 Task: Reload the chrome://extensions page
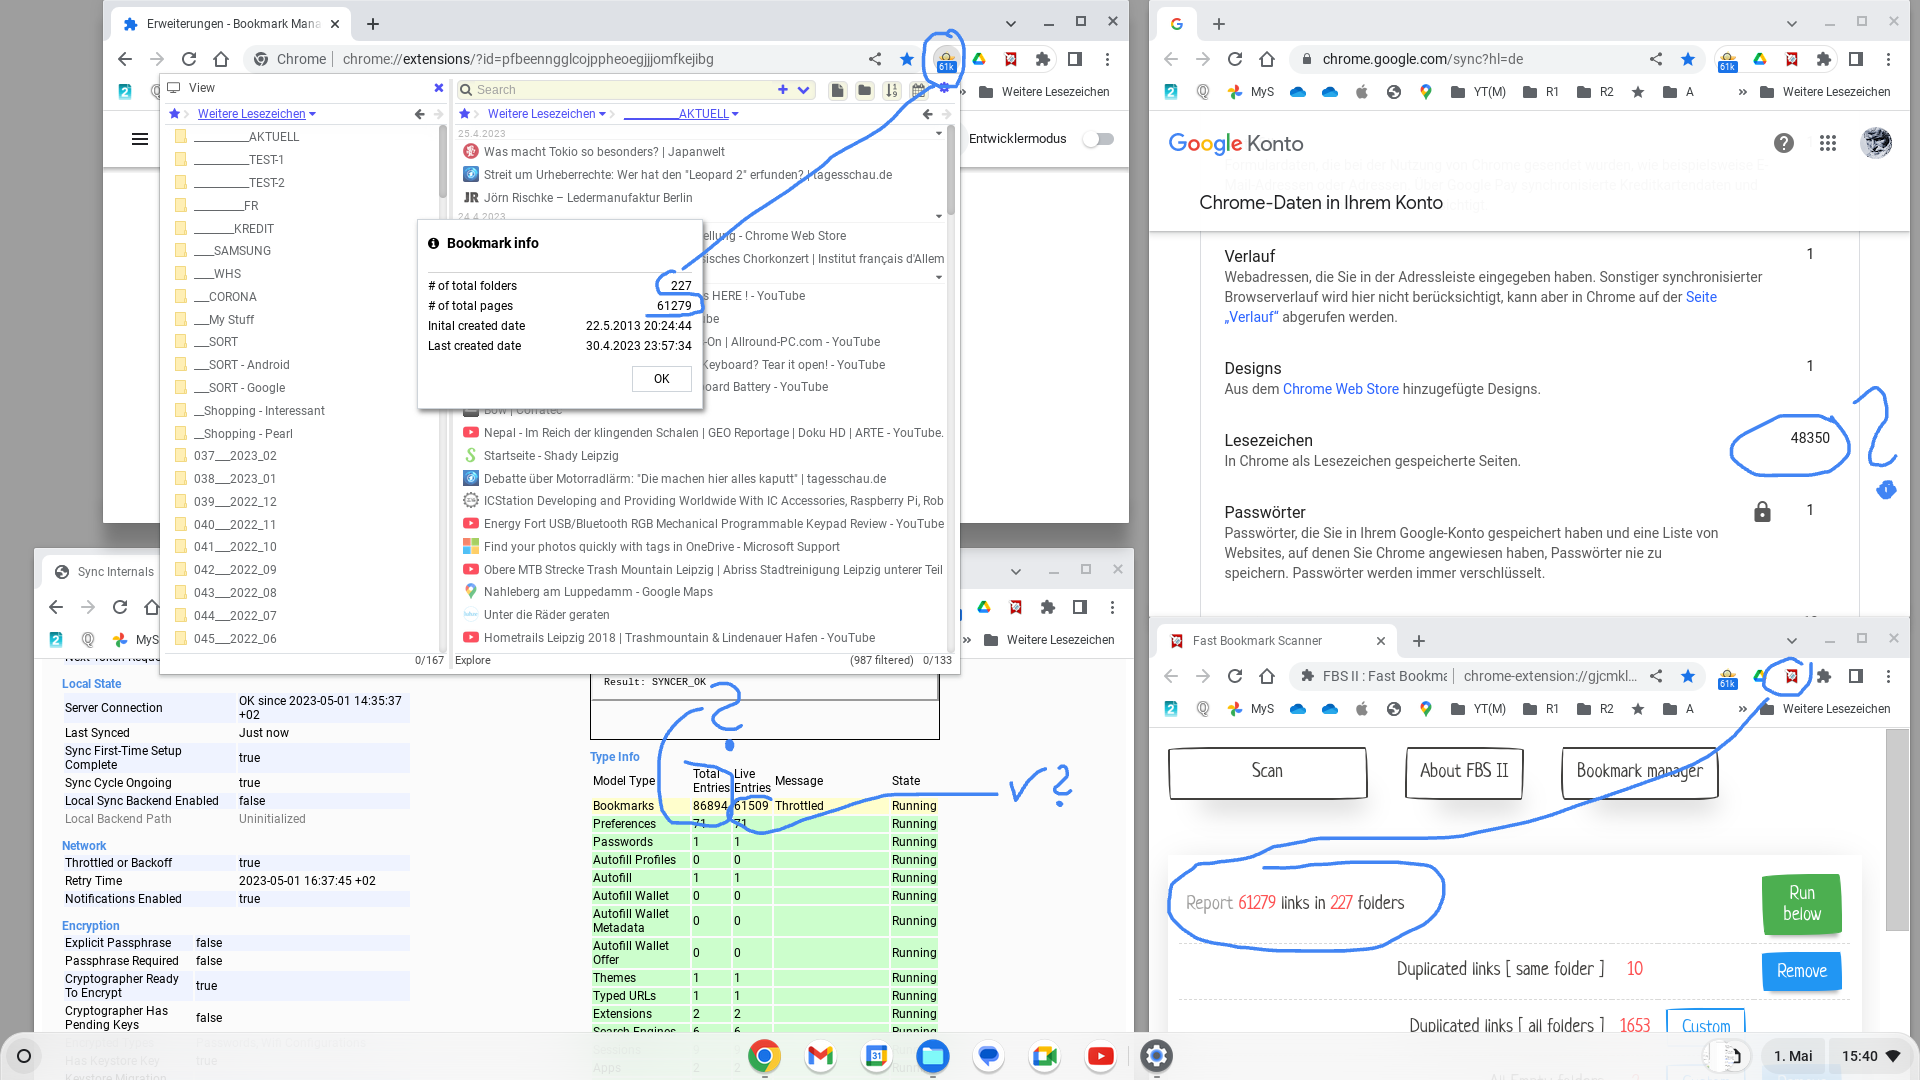(x=189, y=59)
